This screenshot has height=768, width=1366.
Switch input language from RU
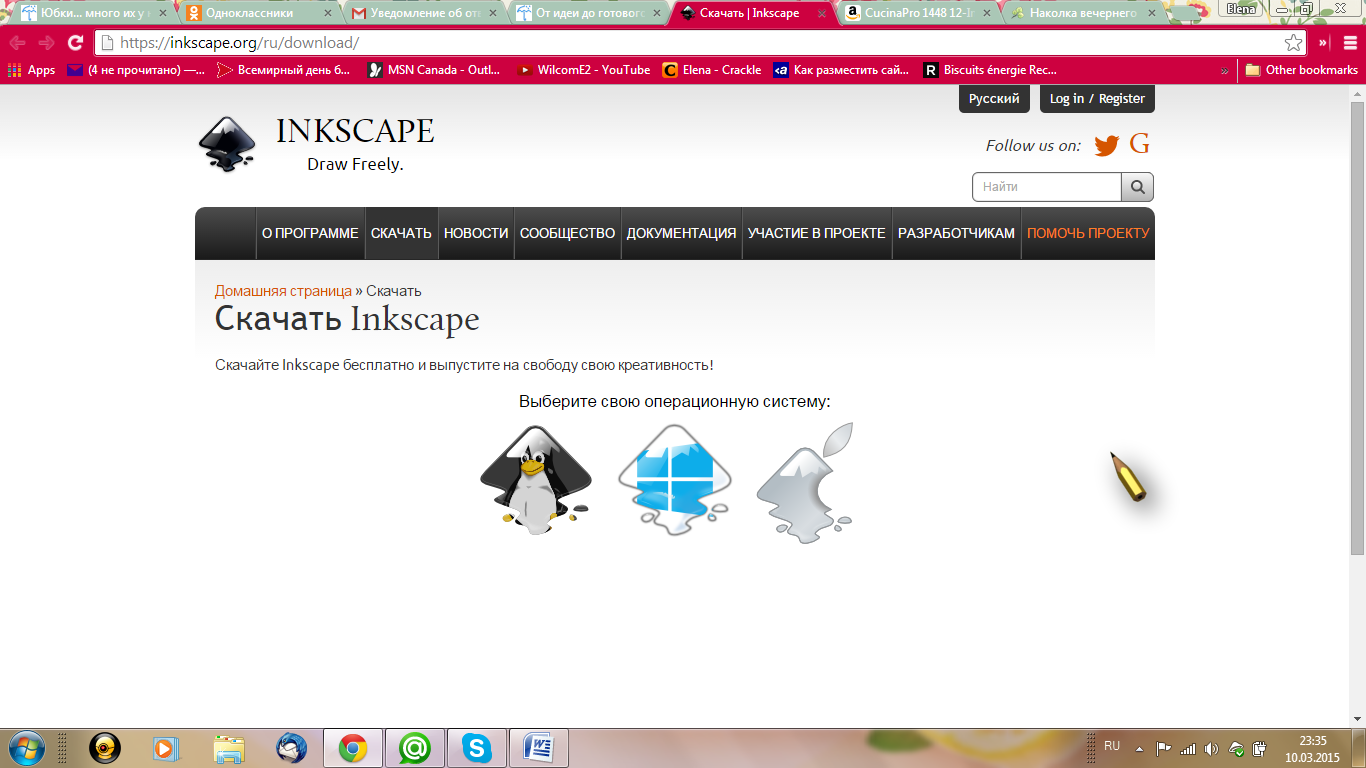pyautogui.click(x=1112, y=746)
